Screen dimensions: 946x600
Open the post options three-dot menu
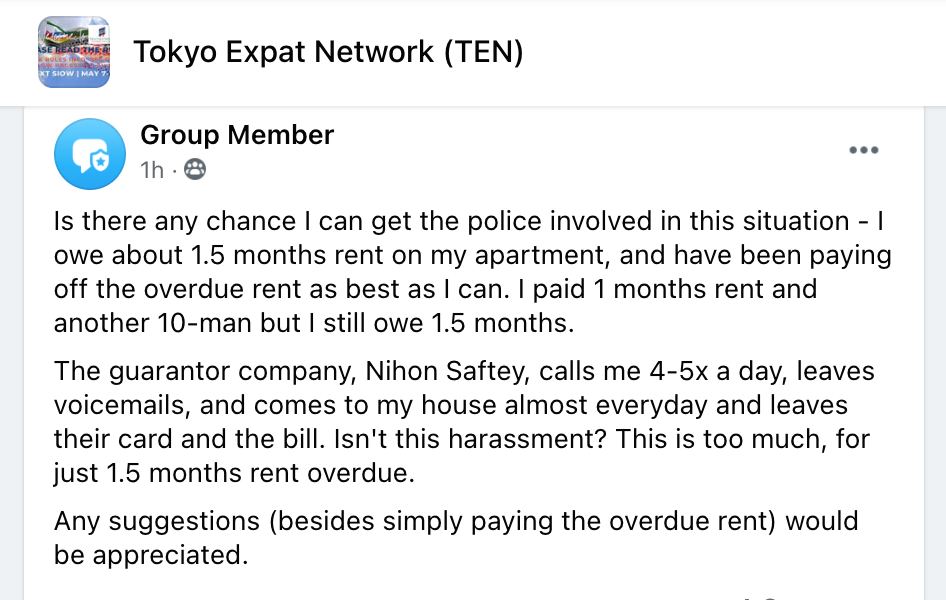pos(863,151)
